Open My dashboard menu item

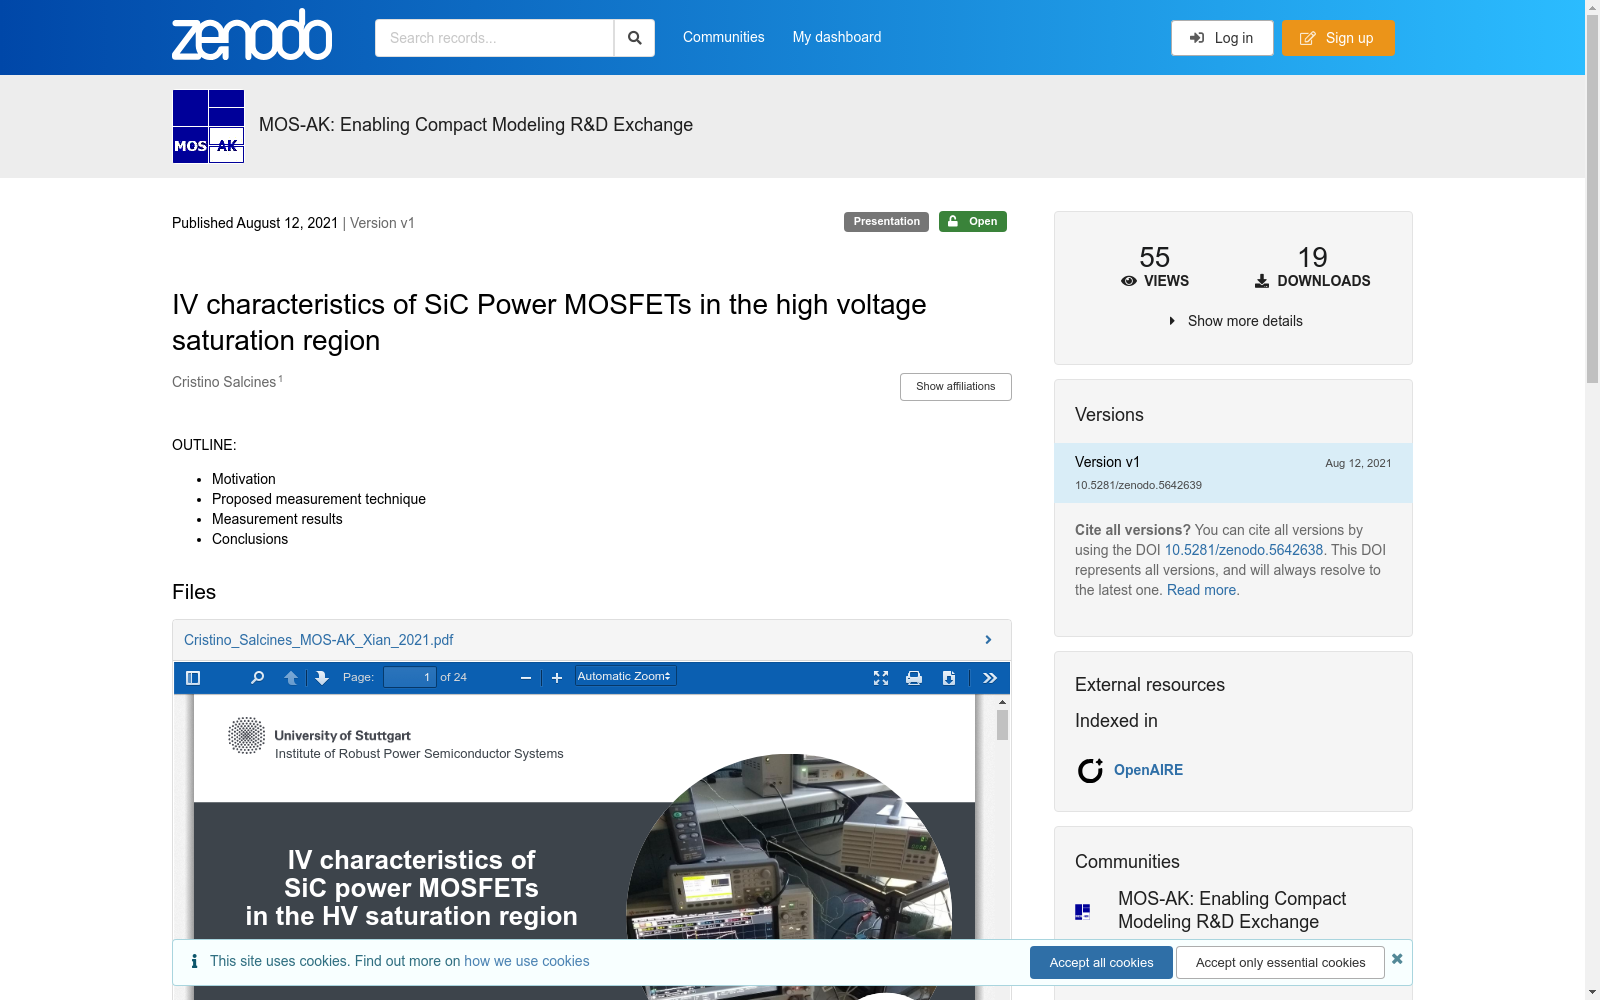pyautogui.click(x=837, y=37)
